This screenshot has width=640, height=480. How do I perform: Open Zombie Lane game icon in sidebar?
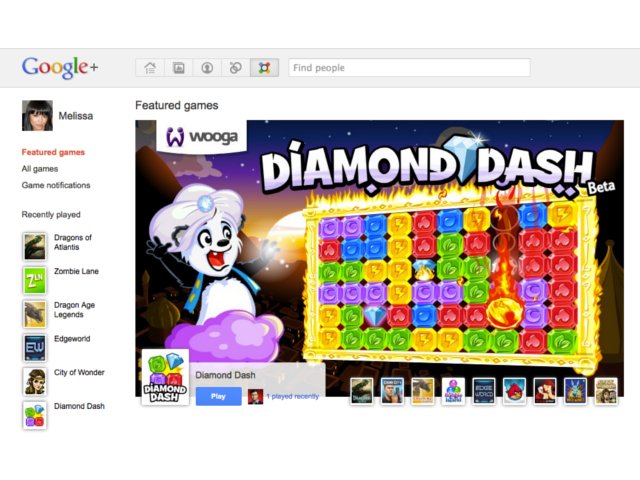[34, 280]
